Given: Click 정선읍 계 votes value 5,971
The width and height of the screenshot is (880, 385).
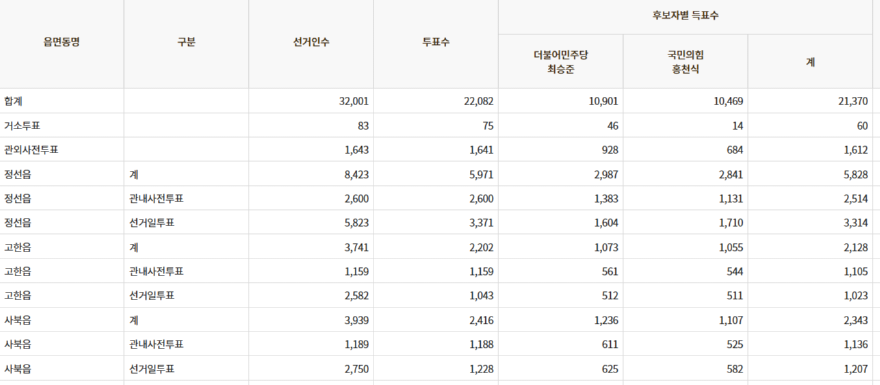Looking at the screenshot, I should (481, 175).
